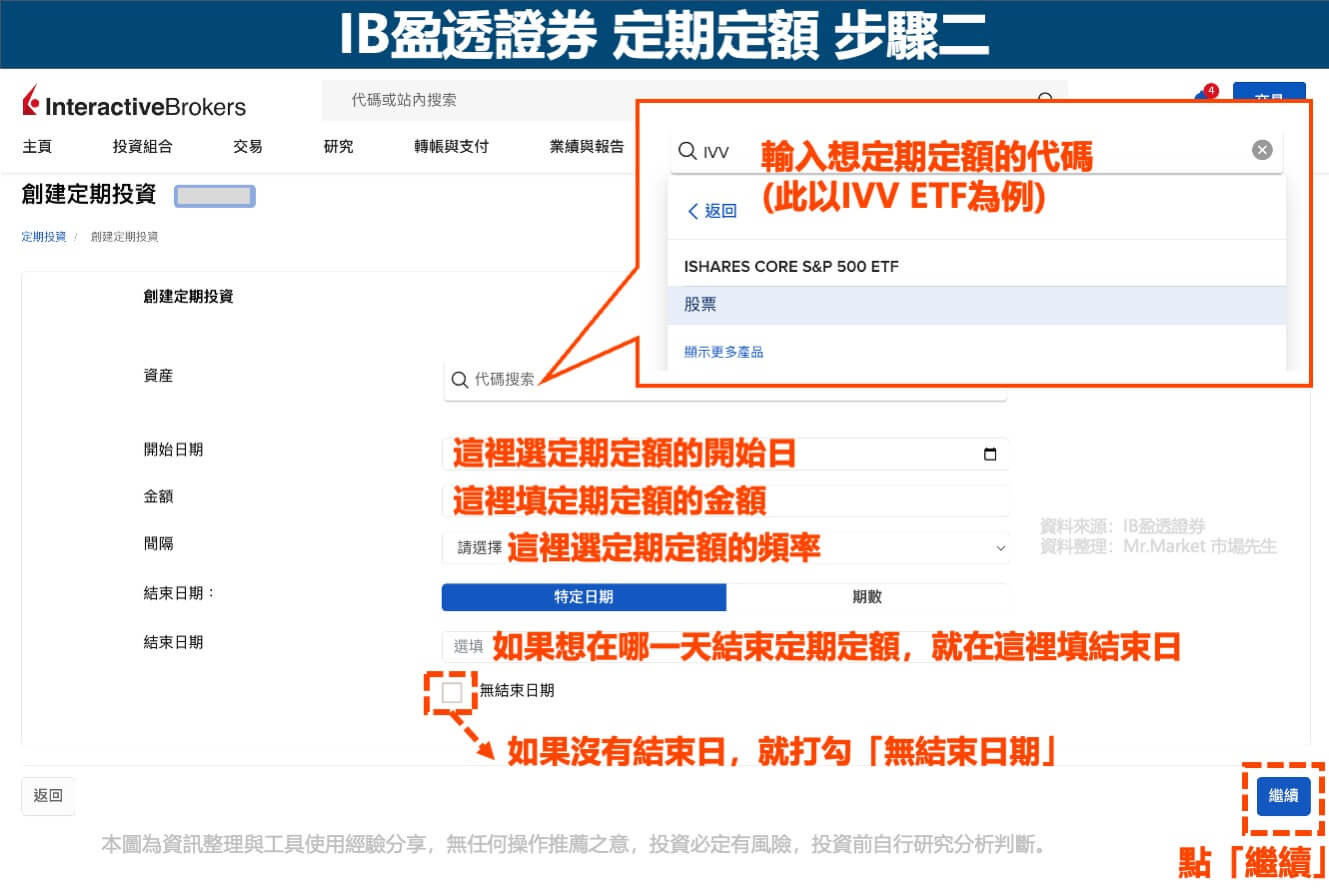Open the 轉帳與支付 menu
The image size is (1329, 889).
[451, 146]
